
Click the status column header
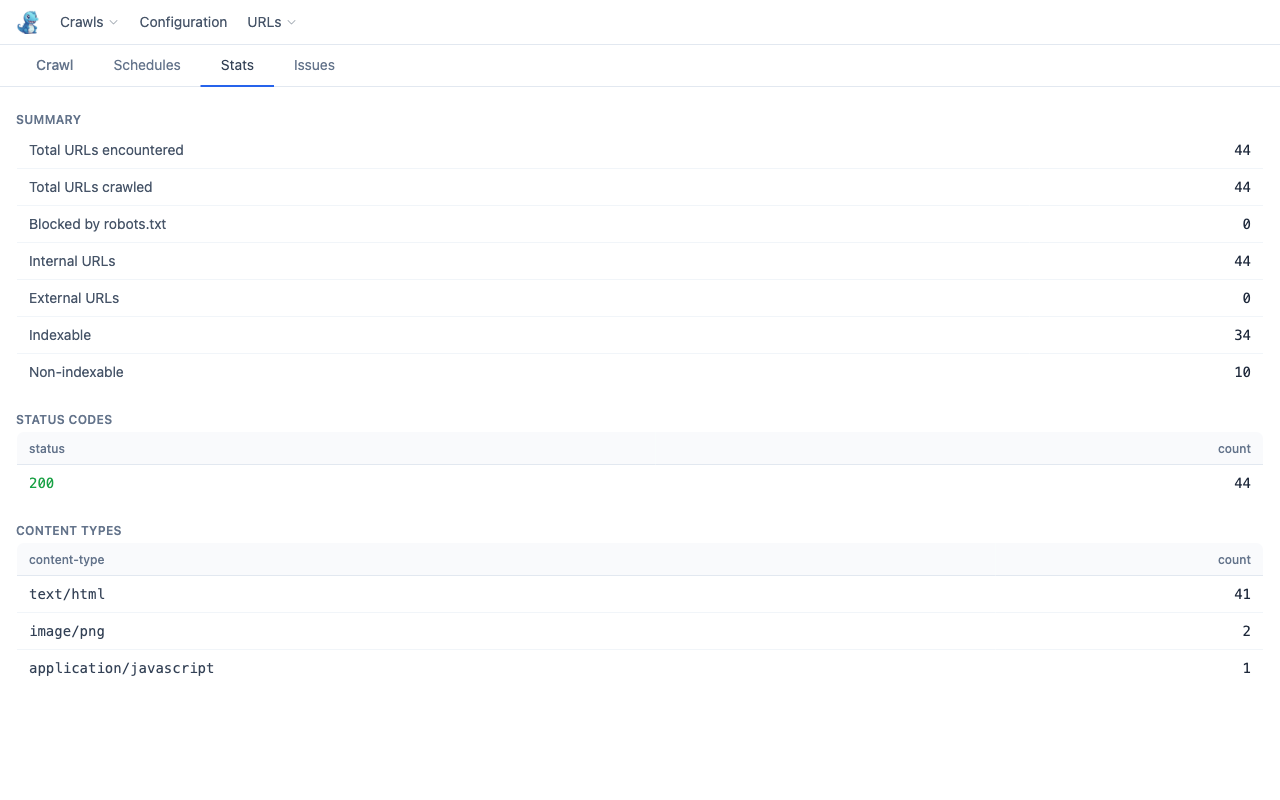coord(47,449)
